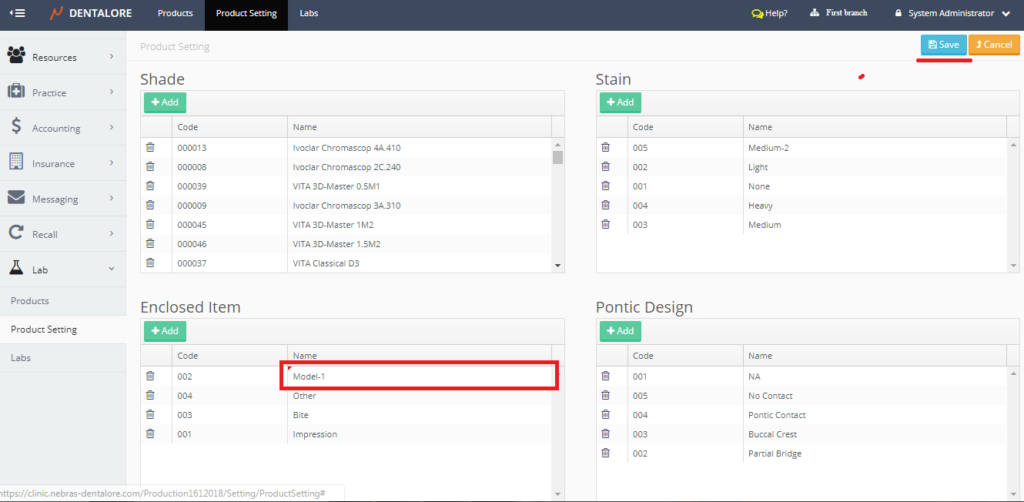Delete shade Ivoclar Chromascop 4A.410 with trash icon
Viewport: 1024px width, 502px height.
(x=151, y=148)
